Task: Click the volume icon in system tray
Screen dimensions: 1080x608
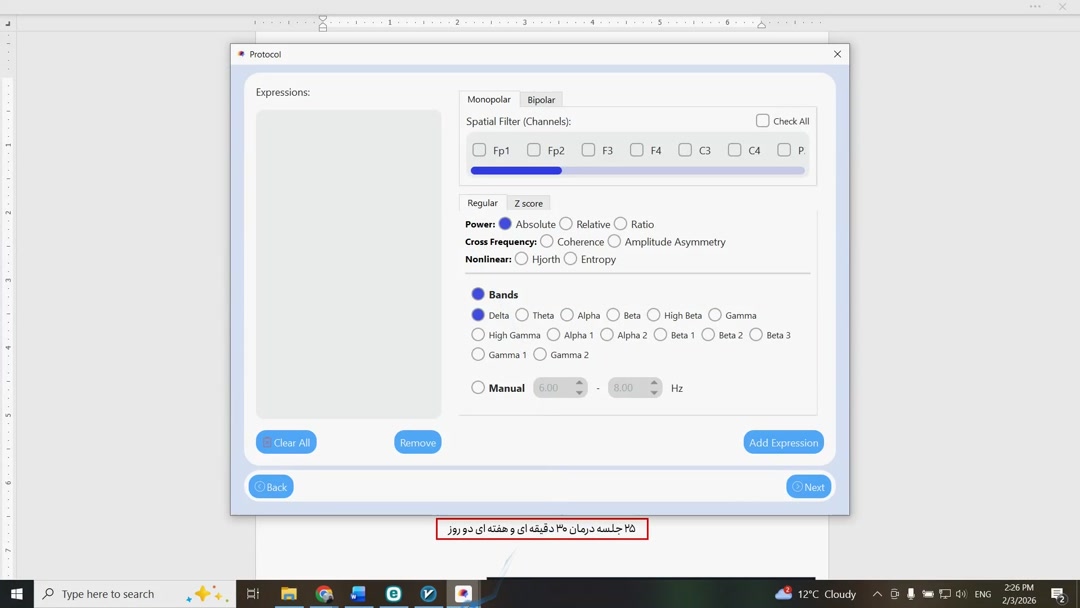Action: 962,594
